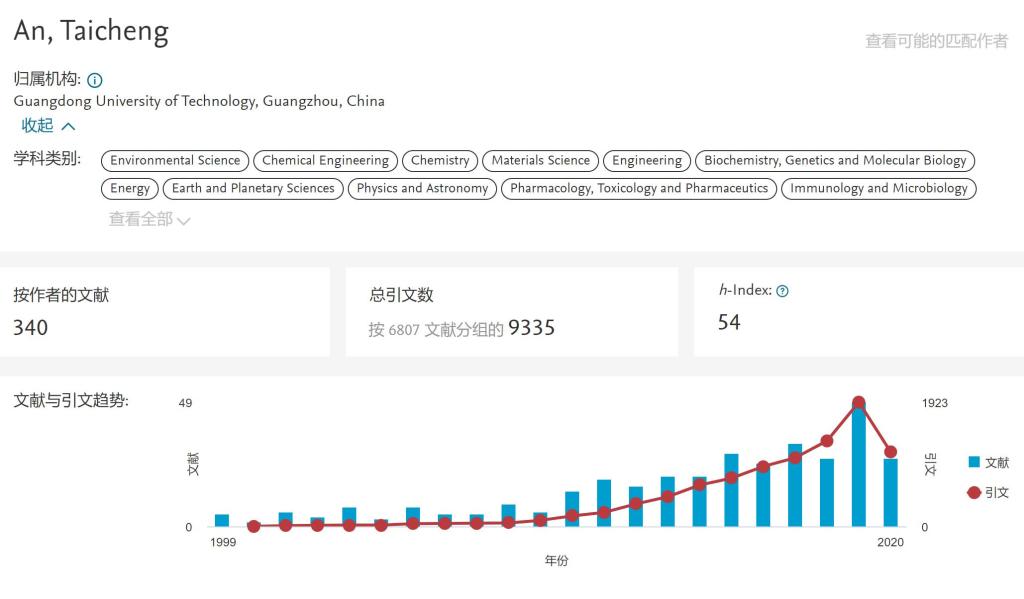Select Earth and Planetary Sciences tag

[253, 188]
